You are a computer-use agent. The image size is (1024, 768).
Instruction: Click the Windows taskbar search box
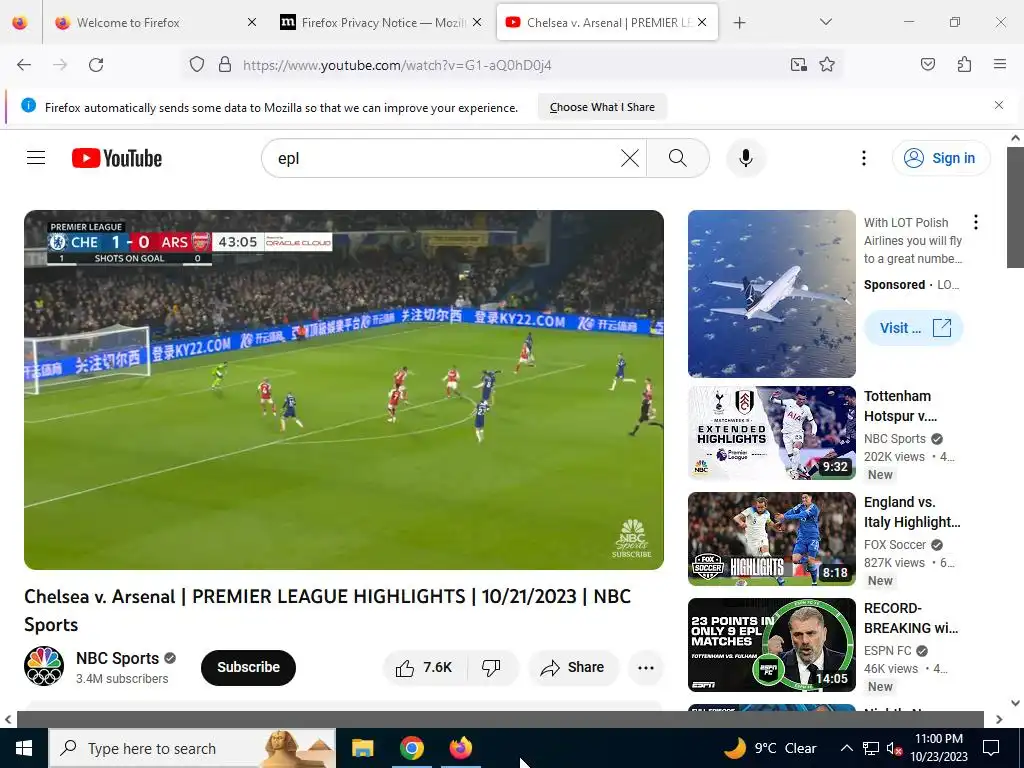click(192, 748)
